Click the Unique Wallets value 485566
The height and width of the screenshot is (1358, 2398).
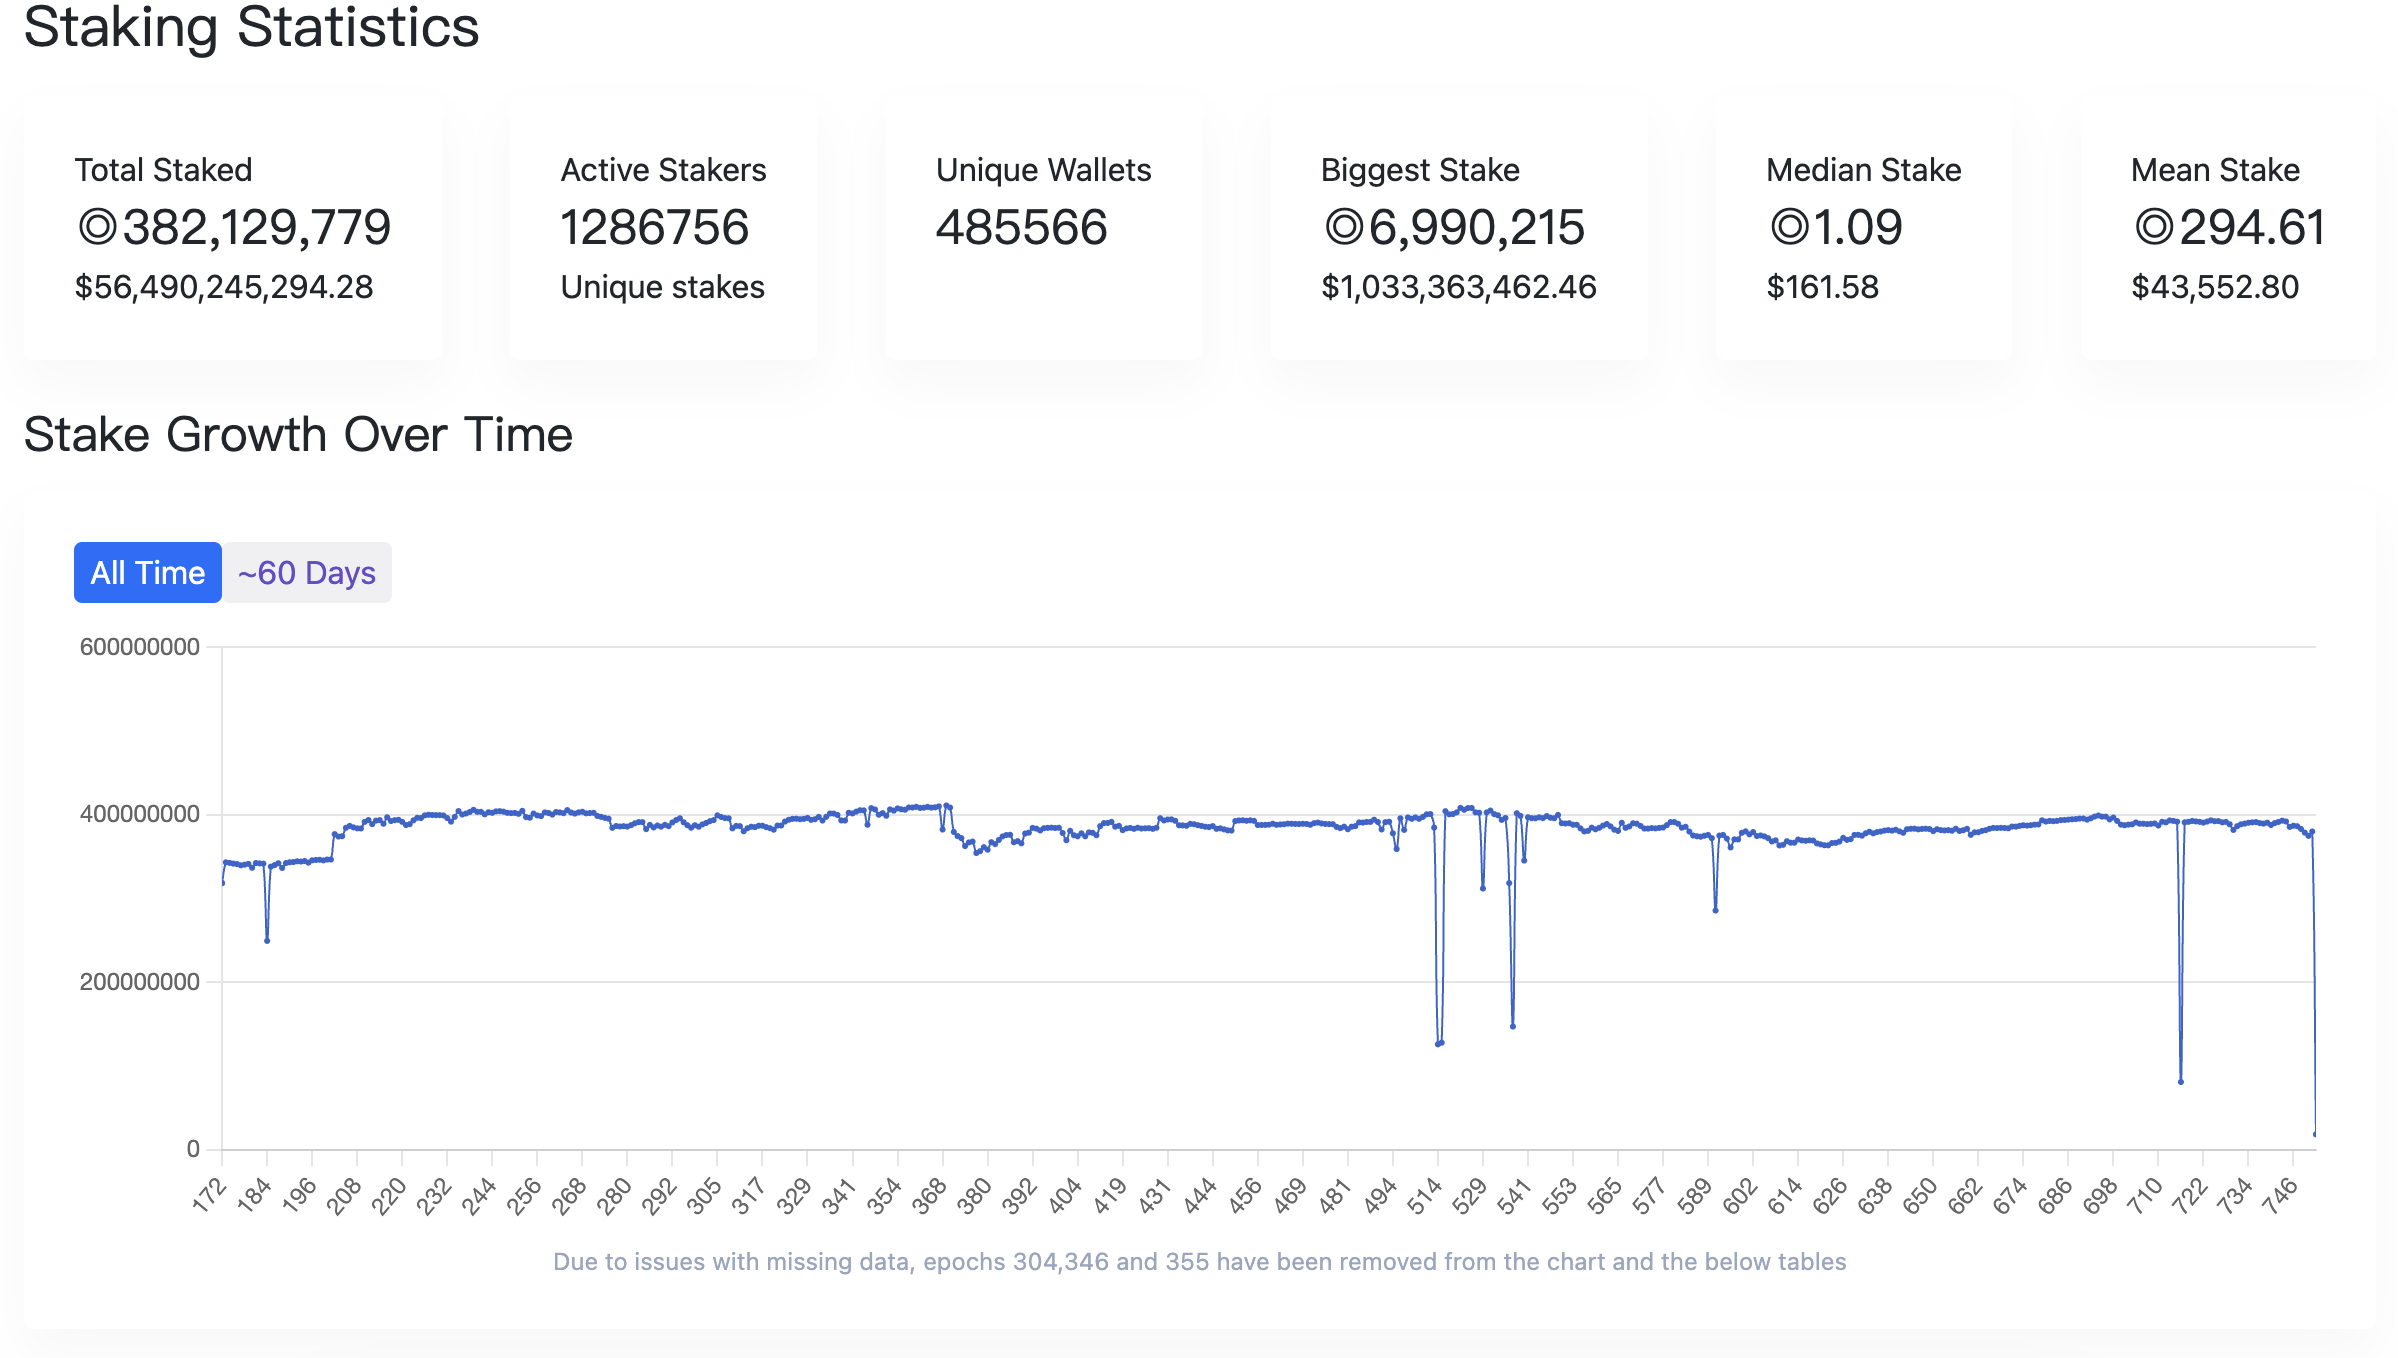pos(1021,228)
